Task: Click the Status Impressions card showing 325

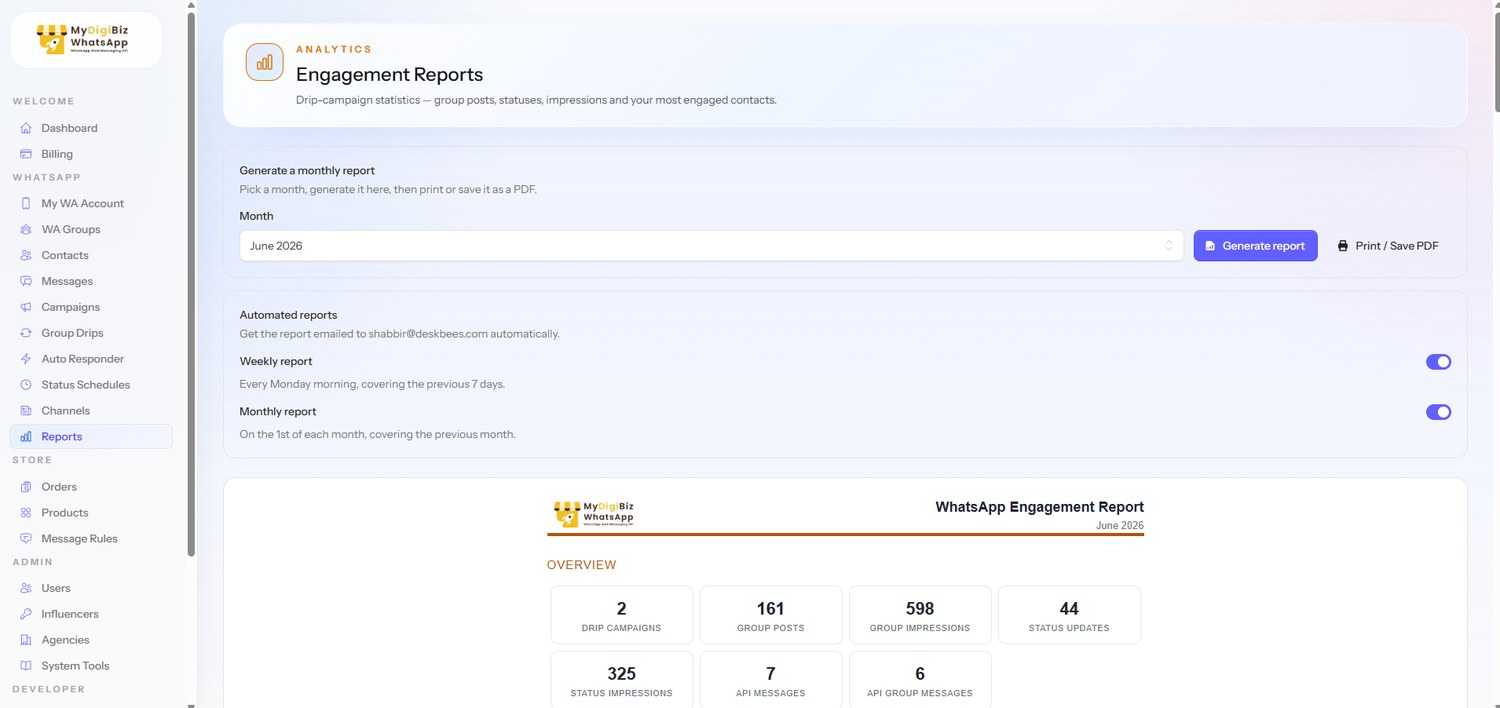Action: coord(622,679)
